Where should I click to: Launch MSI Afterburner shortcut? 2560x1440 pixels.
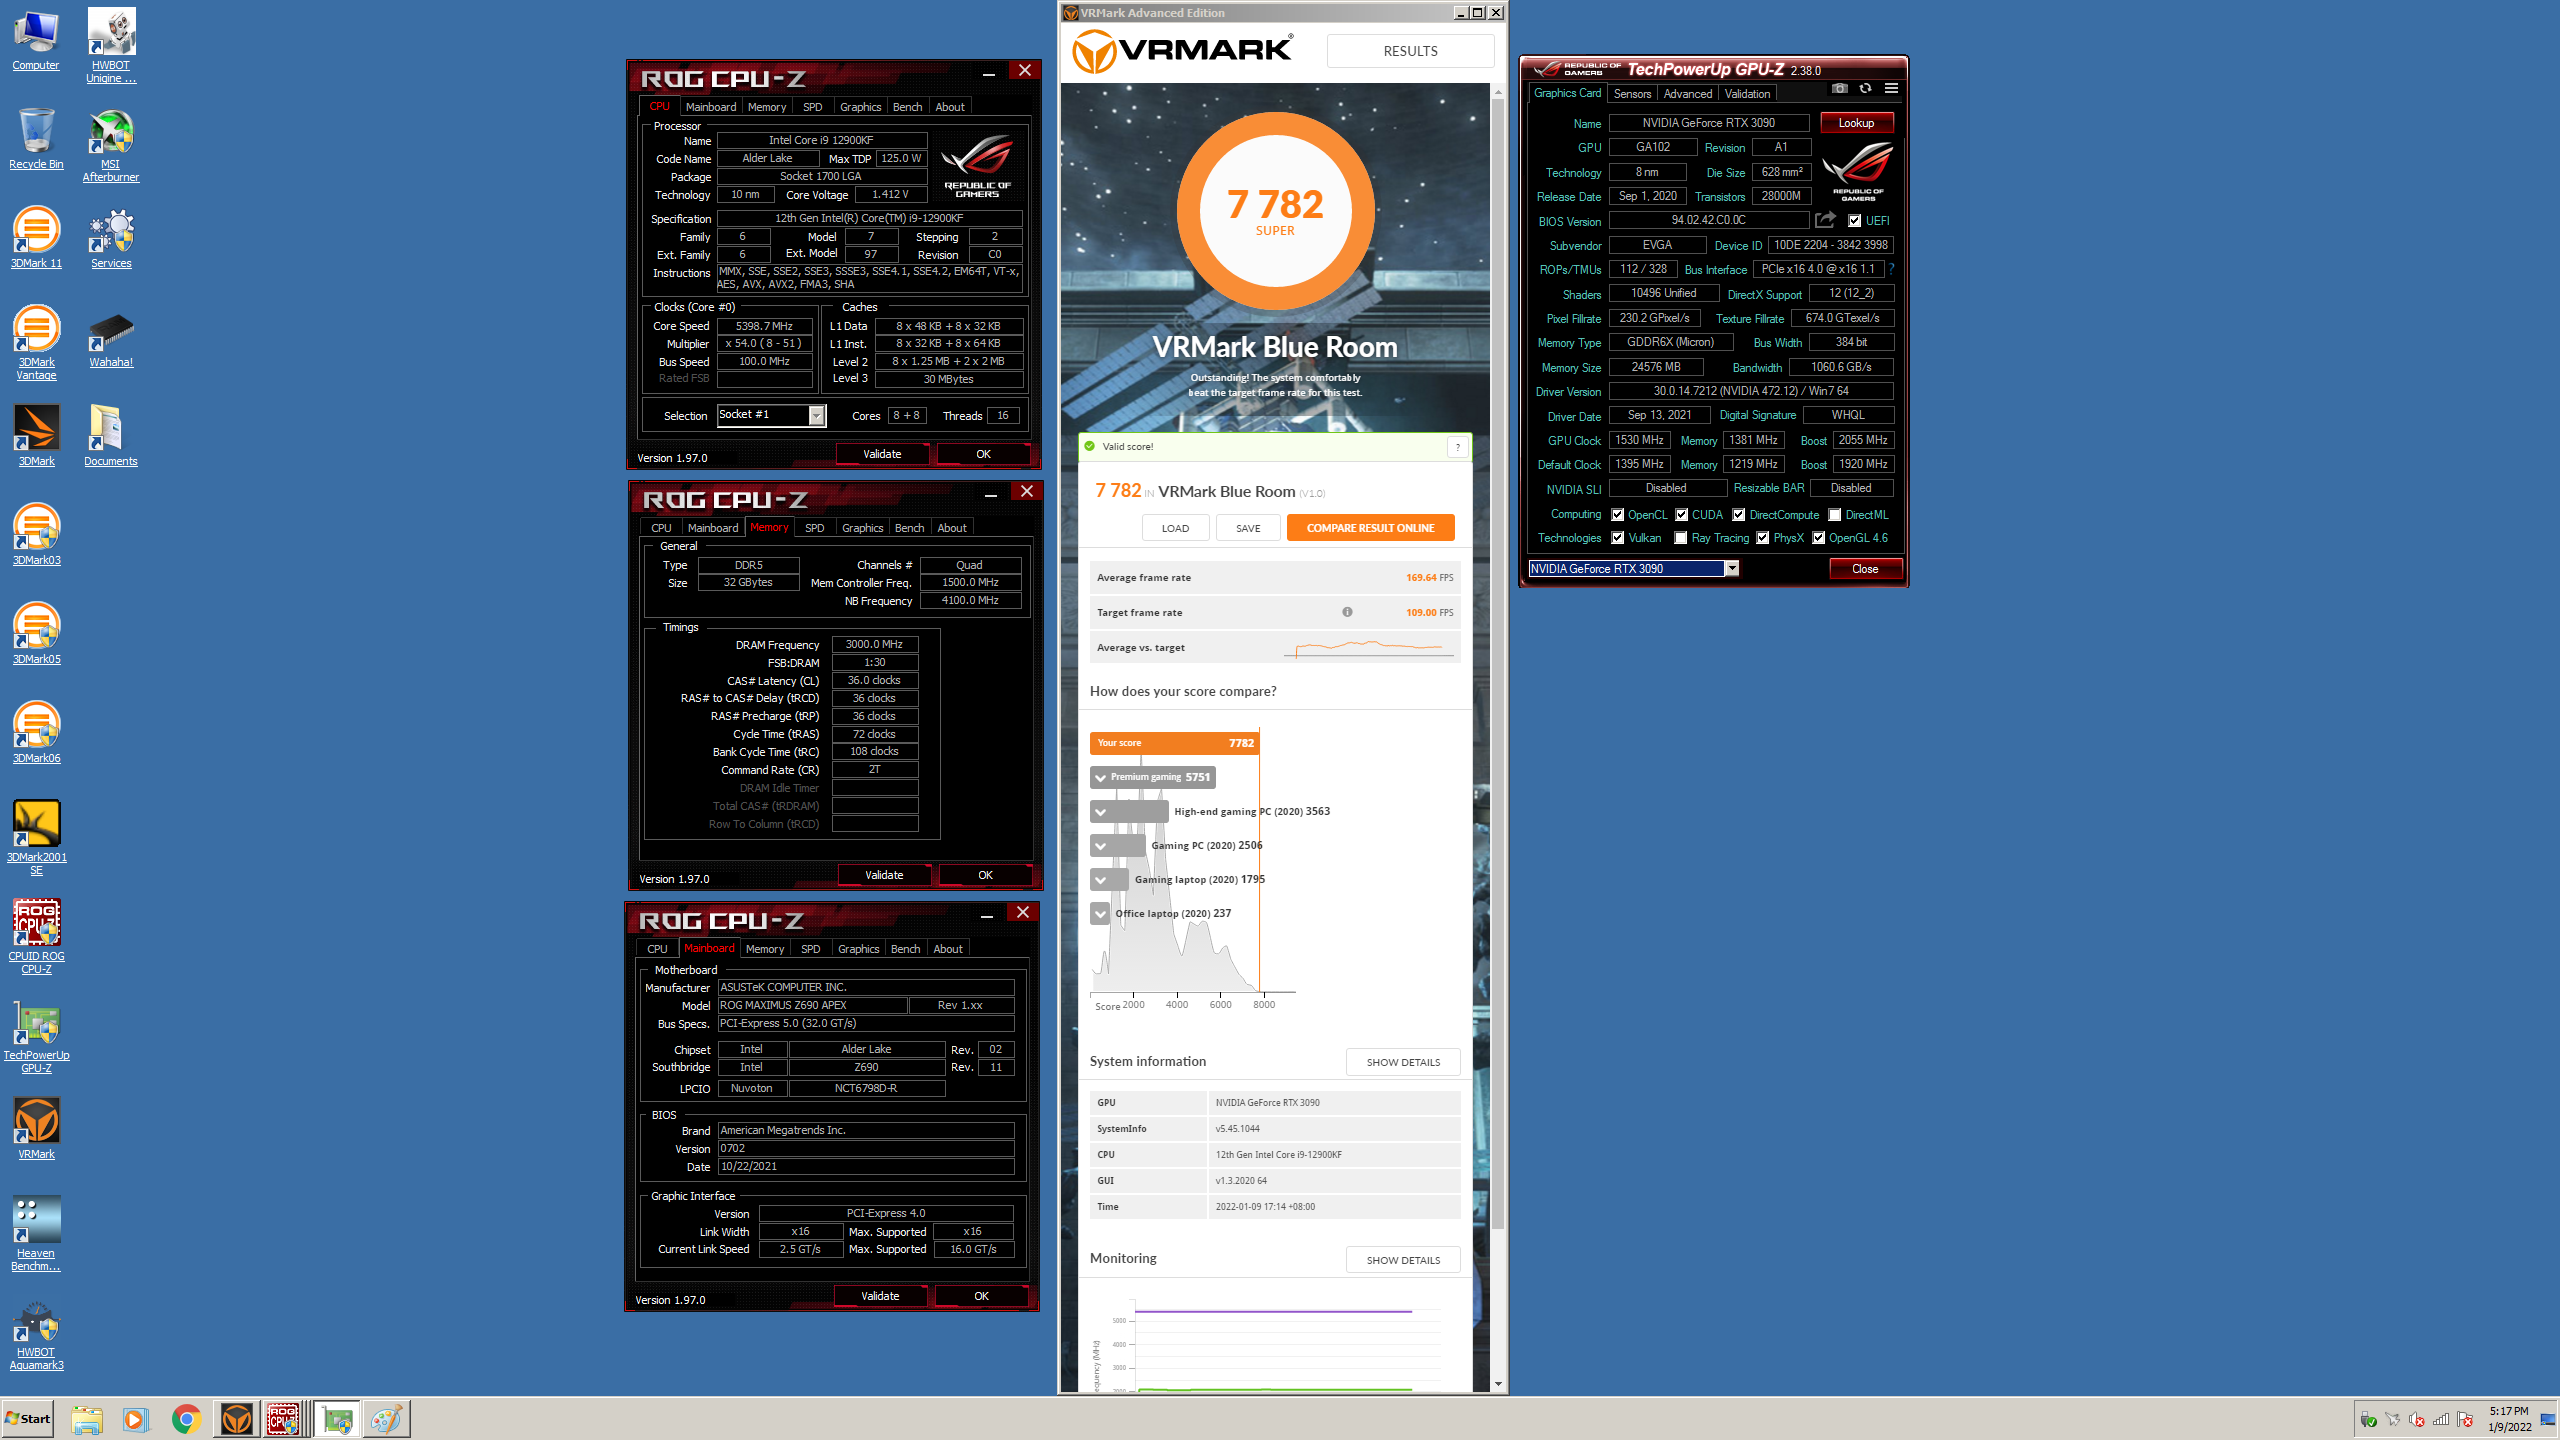[111, 145]
